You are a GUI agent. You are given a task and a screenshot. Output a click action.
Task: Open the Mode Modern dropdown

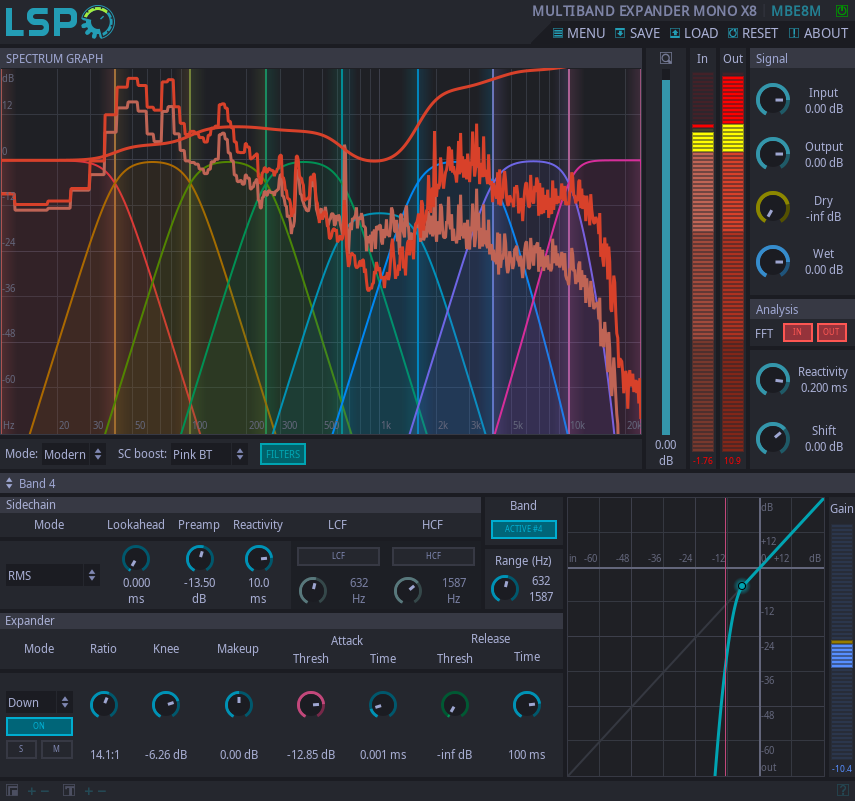coord(73,454)
